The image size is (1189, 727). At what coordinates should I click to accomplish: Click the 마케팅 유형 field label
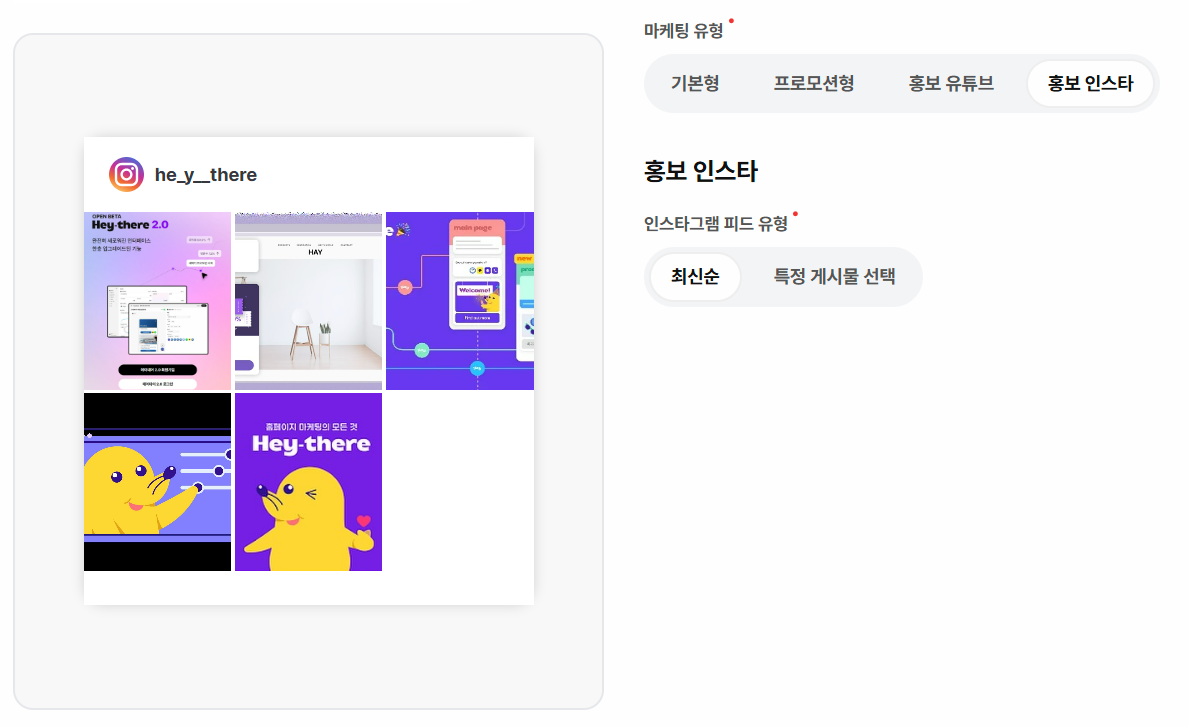point(683,31)
